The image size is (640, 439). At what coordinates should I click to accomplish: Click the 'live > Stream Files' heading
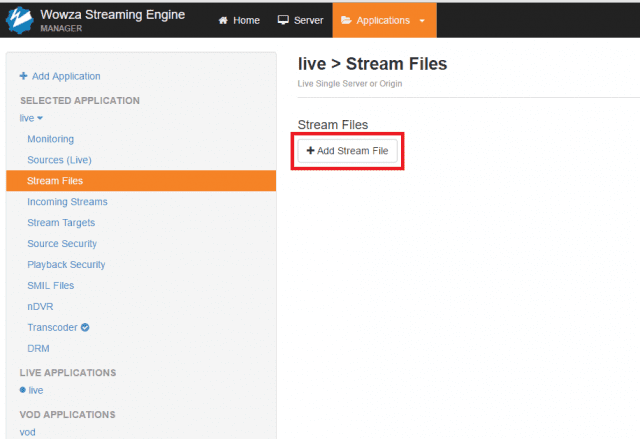(x=372, y=64)
